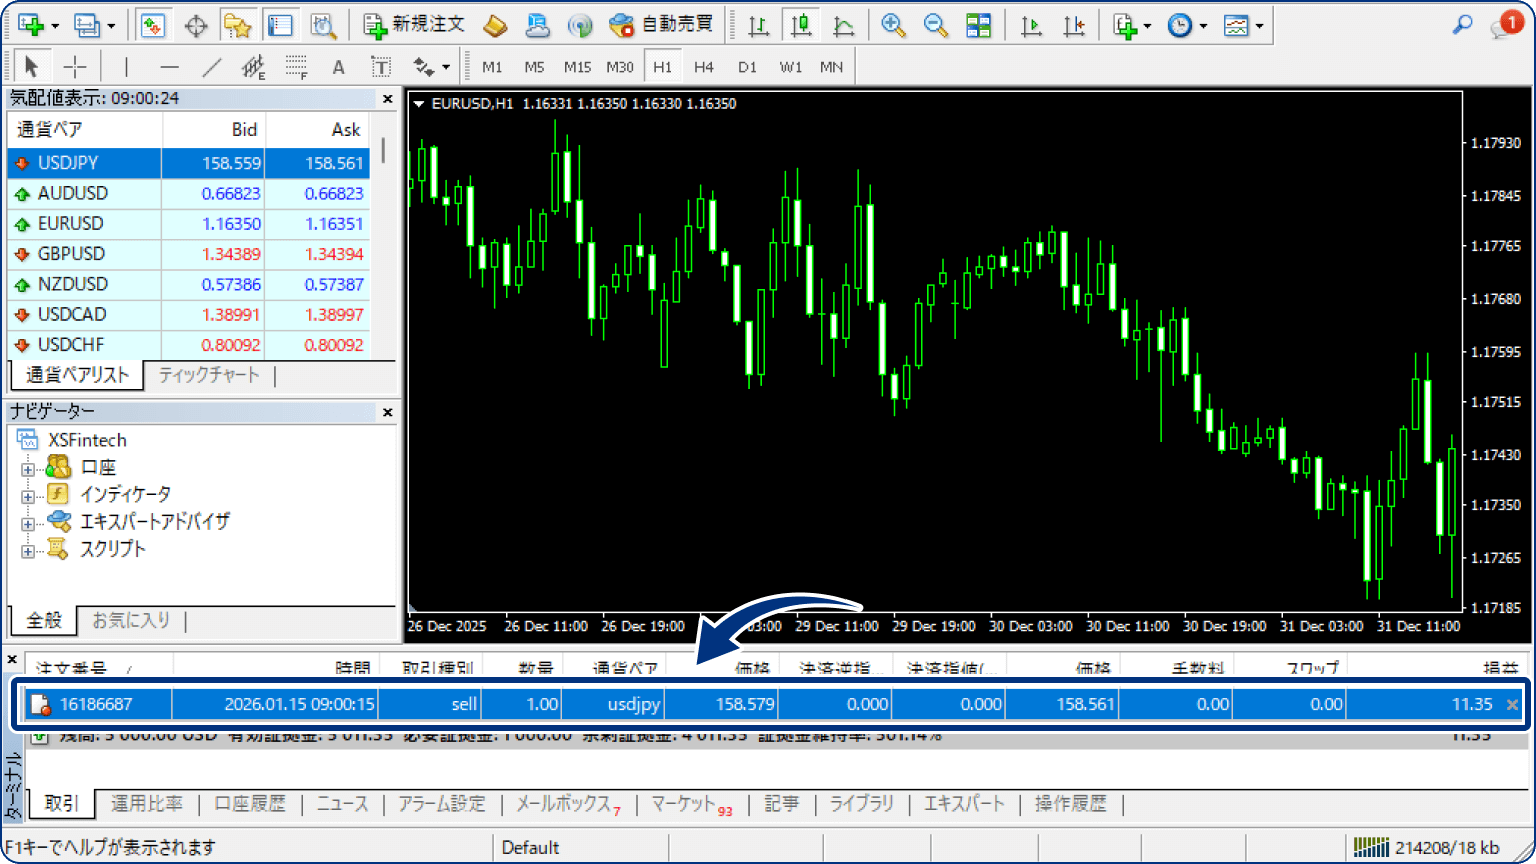The image size is (1536, 864).
Task: Toggle the H1 timeframe button
Action: pos(662,67)
